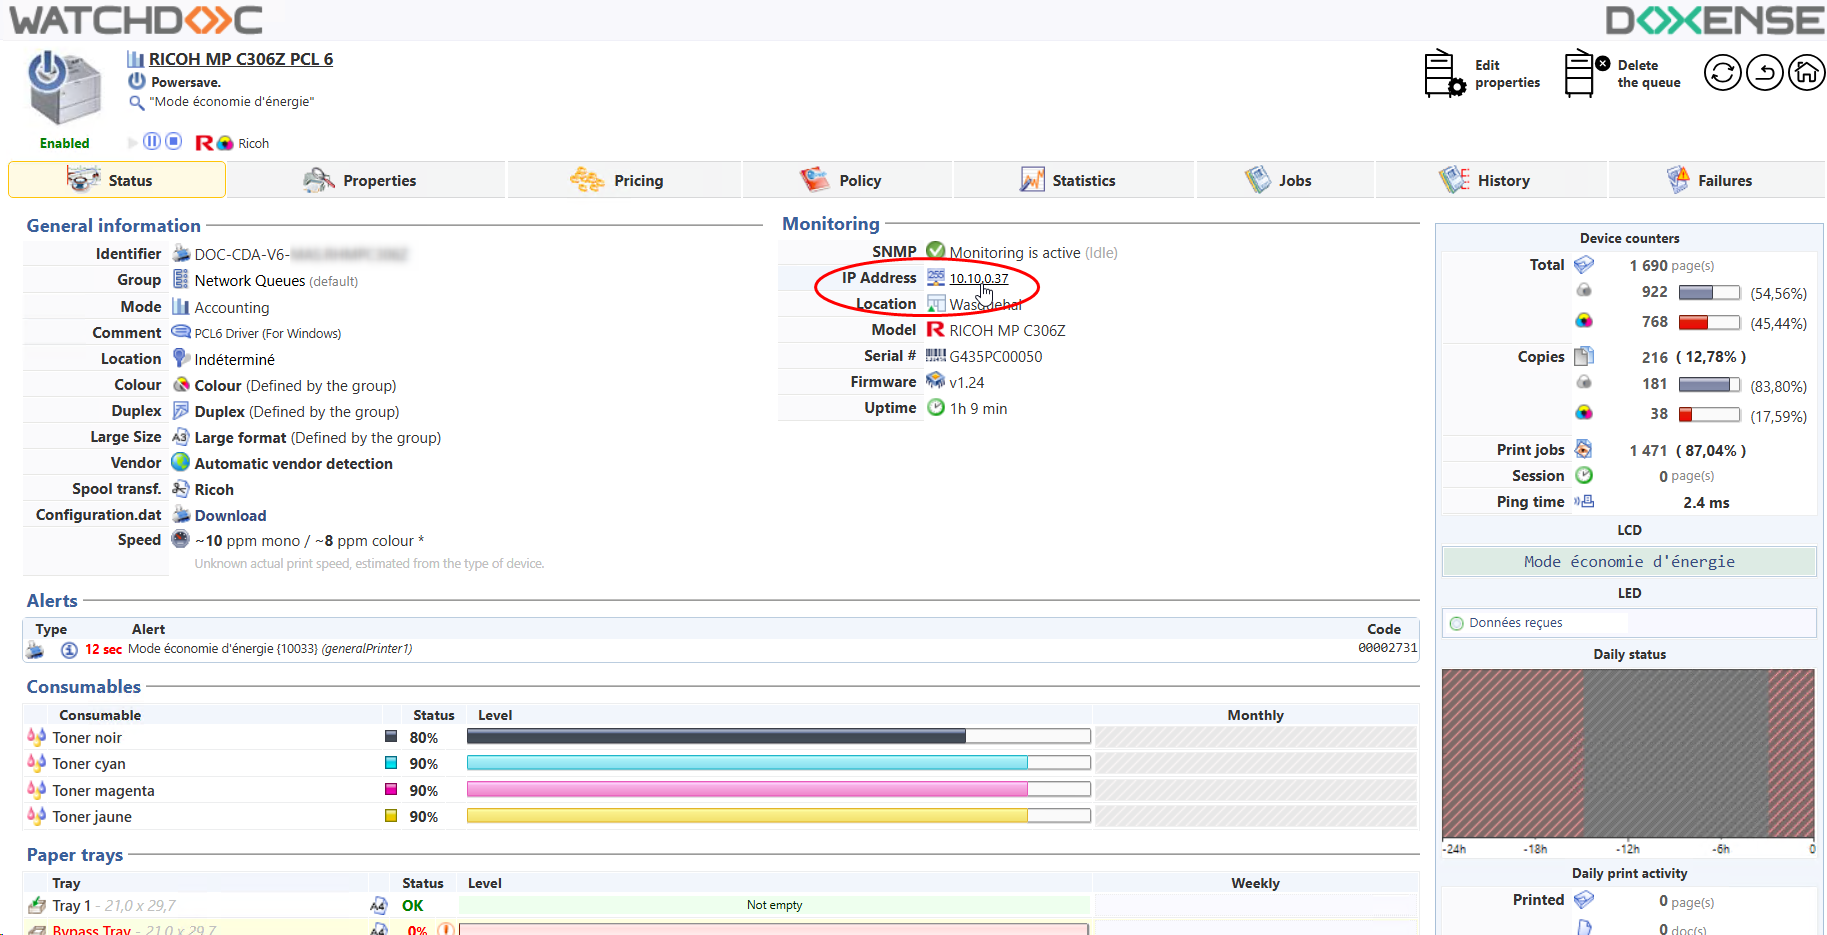The image size is (1827, 935).
Task: Open the Status tab
Action: coord(117,180)
